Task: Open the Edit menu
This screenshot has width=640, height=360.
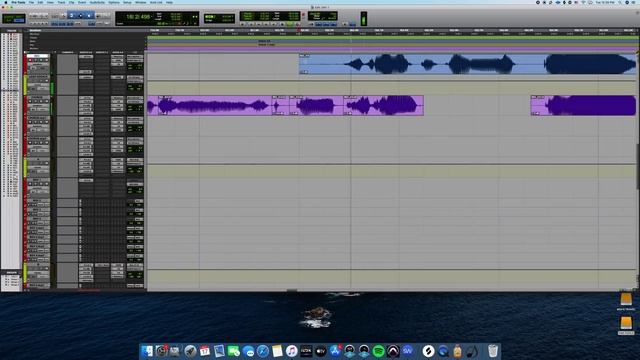Action: pyautogui.click(x=40, y=2)
